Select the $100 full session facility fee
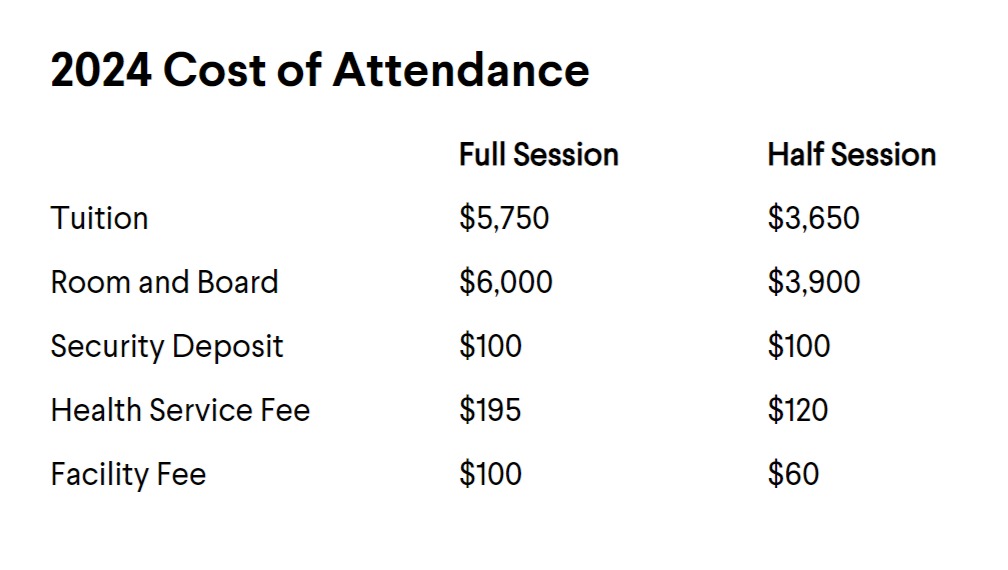 click(x=490, y=474)
